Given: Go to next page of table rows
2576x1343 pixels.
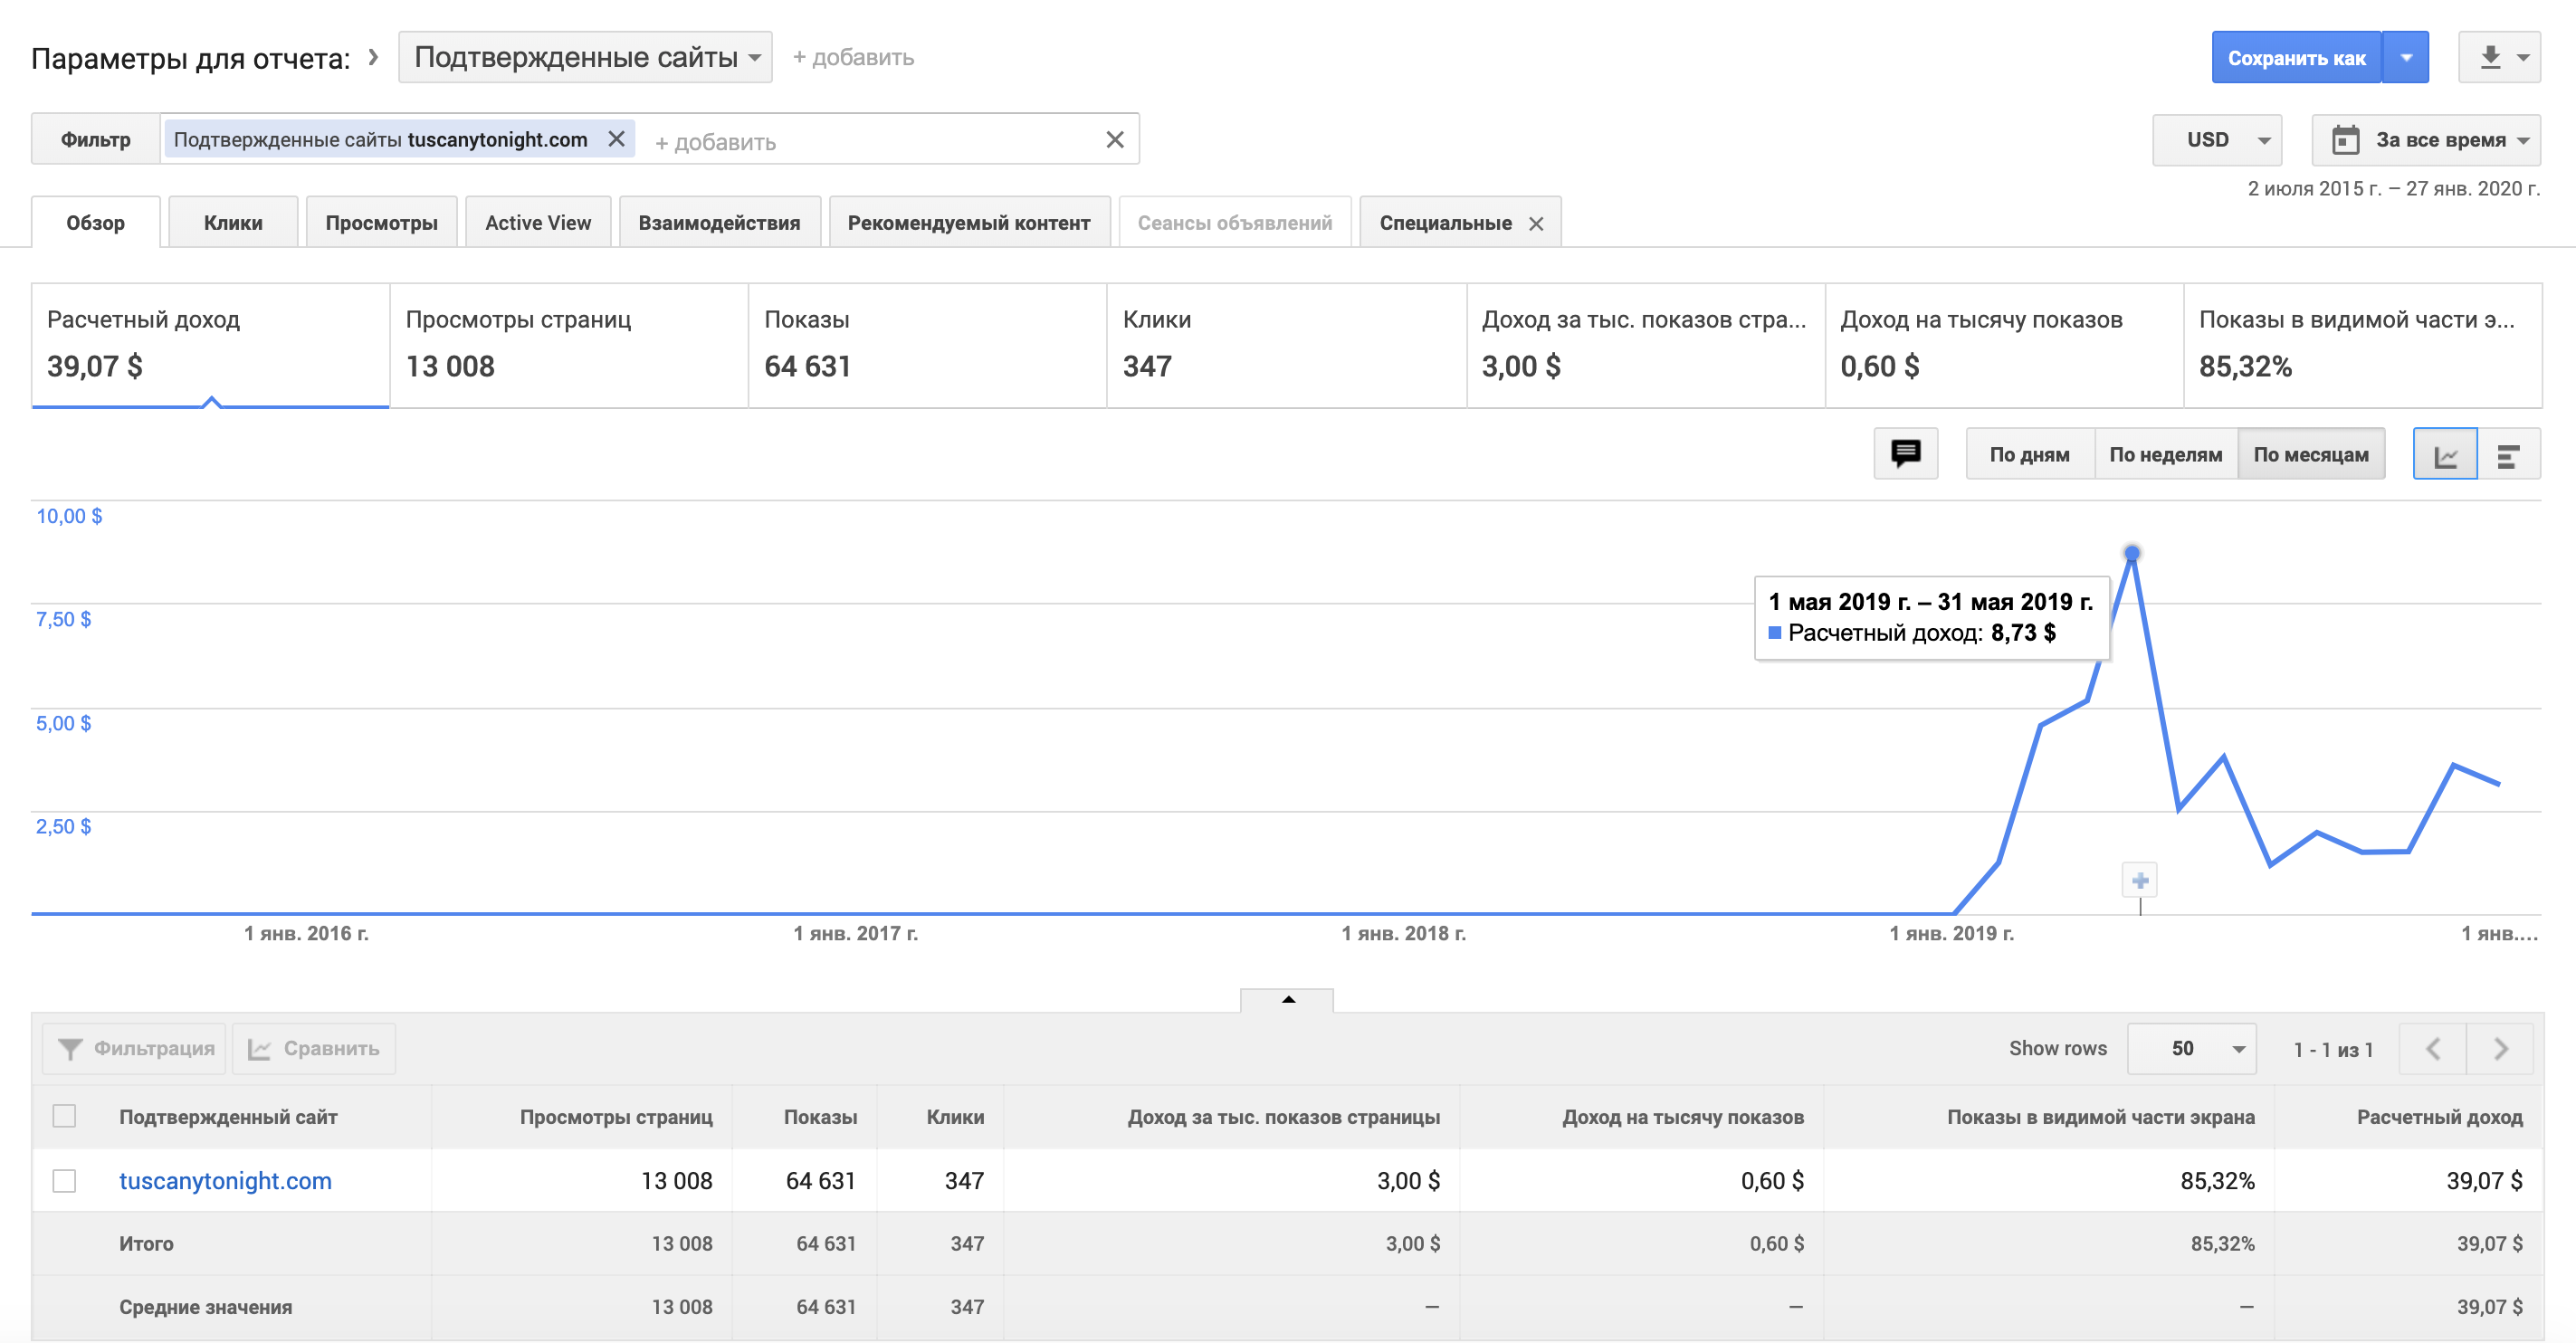Looking at the screenshot, I should (2500, 1049).
